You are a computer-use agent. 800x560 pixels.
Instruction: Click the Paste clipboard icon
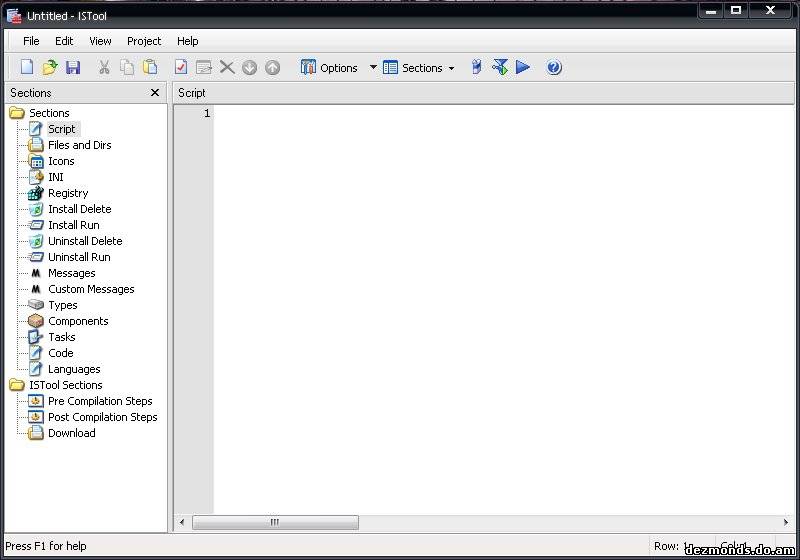pos(150,68)
